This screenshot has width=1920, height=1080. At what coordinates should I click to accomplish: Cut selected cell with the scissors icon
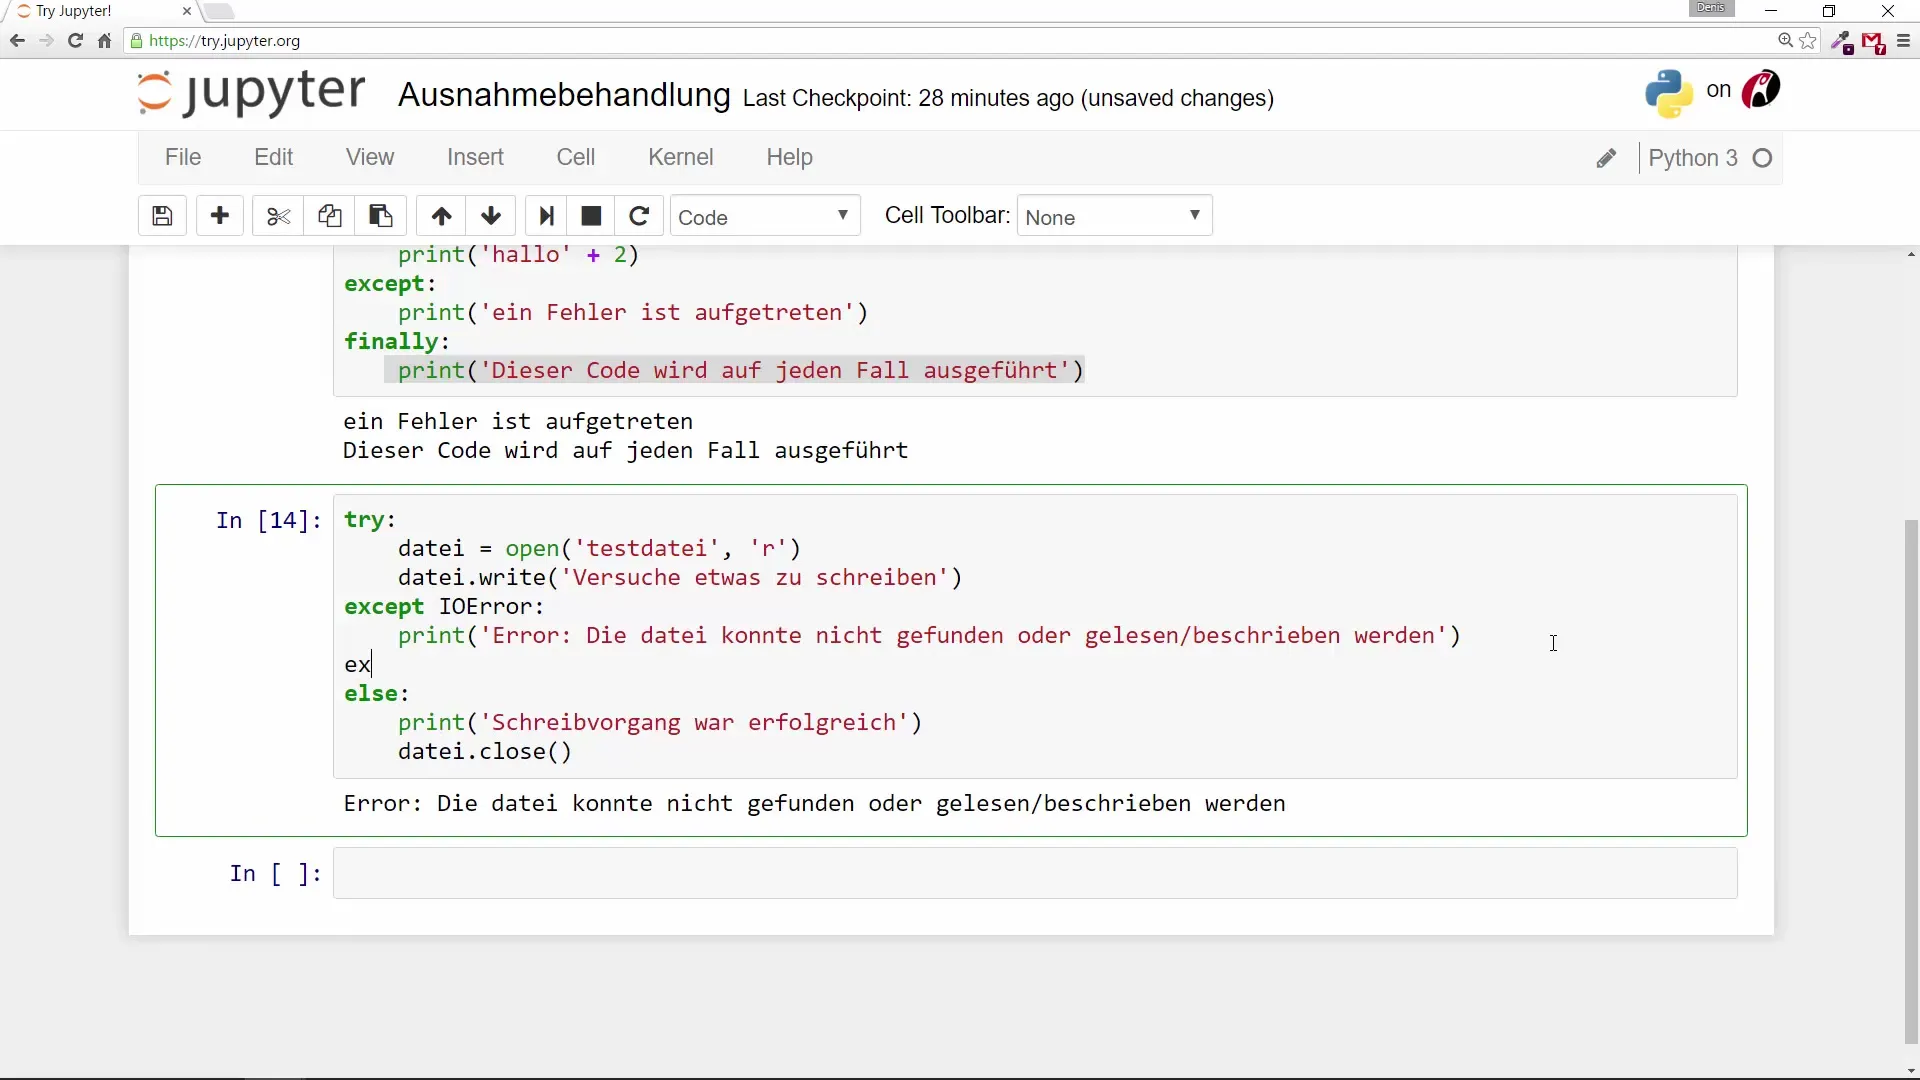click(278, 216)
